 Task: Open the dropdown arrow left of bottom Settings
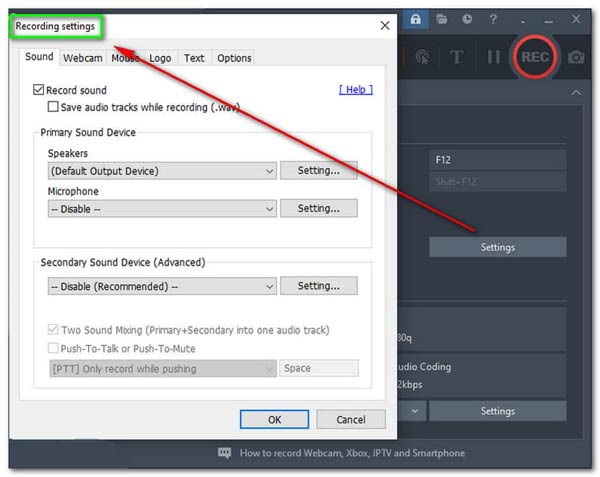[x=414, y=411]
